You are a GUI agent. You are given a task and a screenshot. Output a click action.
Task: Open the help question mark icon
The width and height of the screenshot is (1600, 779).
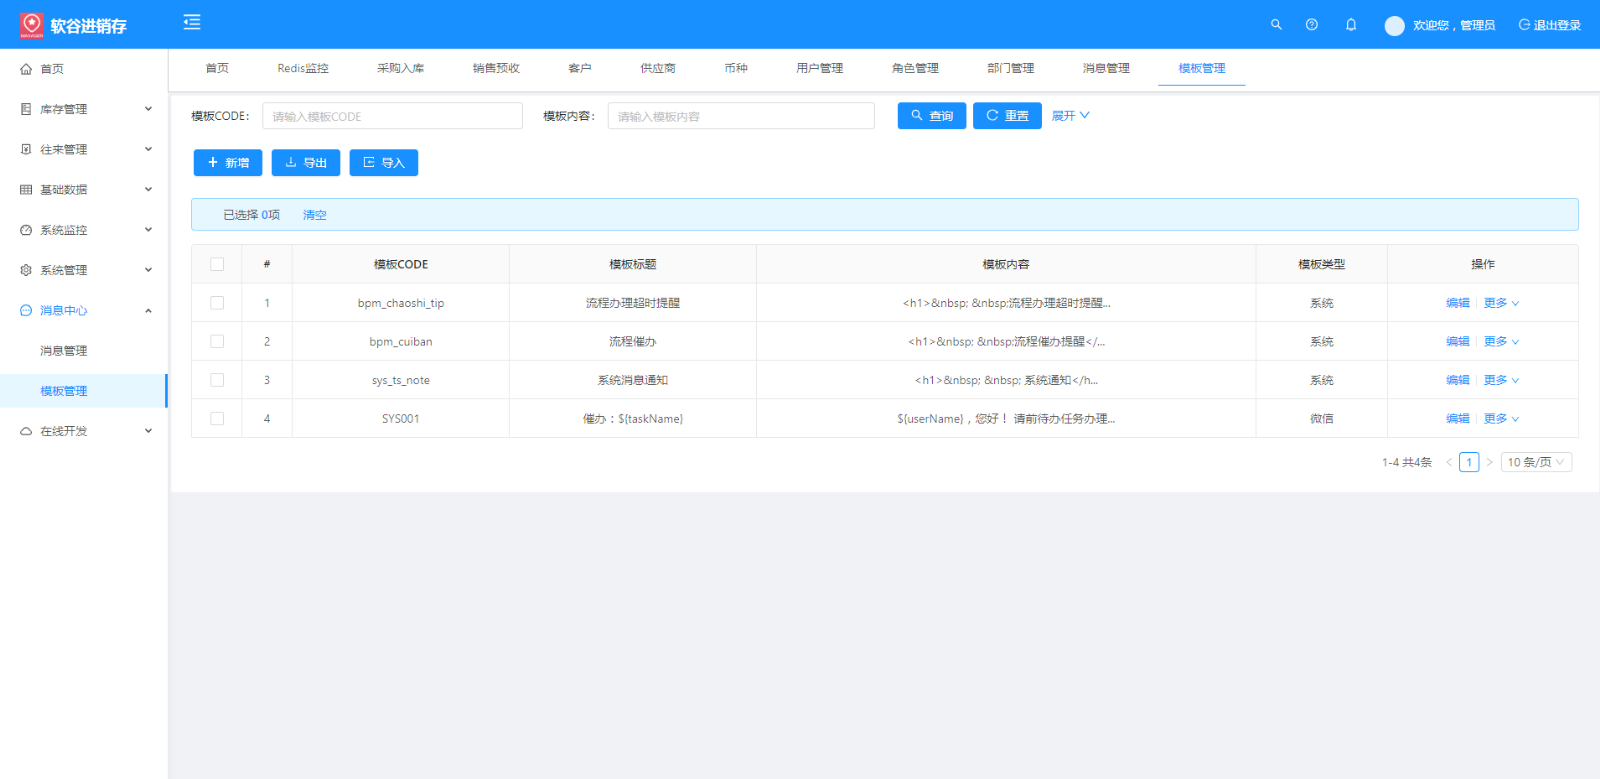tap(1312, 25)
